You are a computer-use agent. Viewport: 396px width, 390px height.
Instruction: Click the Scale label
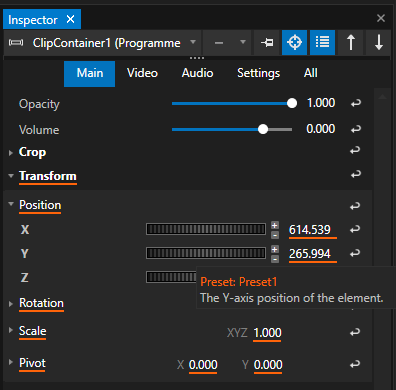33,331
